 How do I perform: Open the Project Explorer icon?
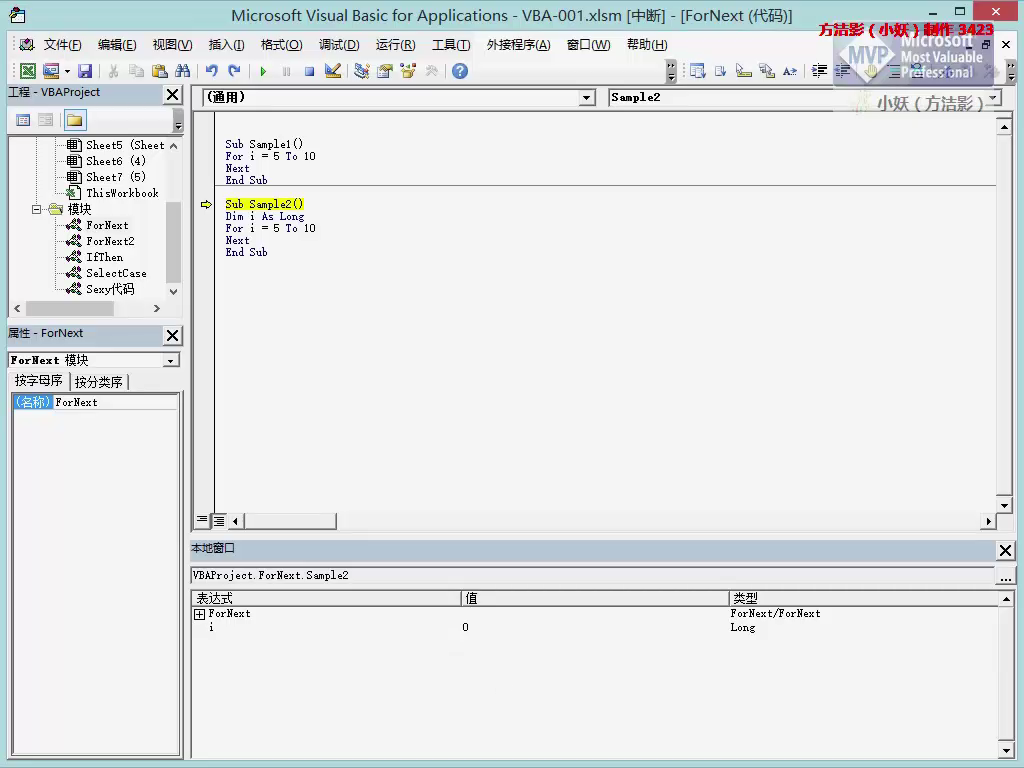tap(362, 71)
